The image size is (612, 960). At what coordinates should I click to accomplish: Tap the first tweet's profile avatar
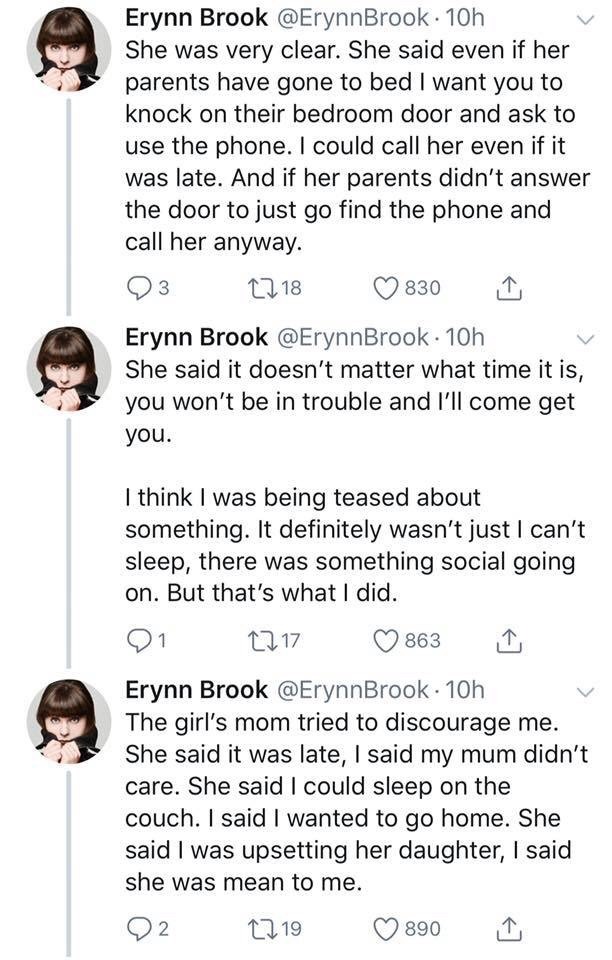(67, 50)
